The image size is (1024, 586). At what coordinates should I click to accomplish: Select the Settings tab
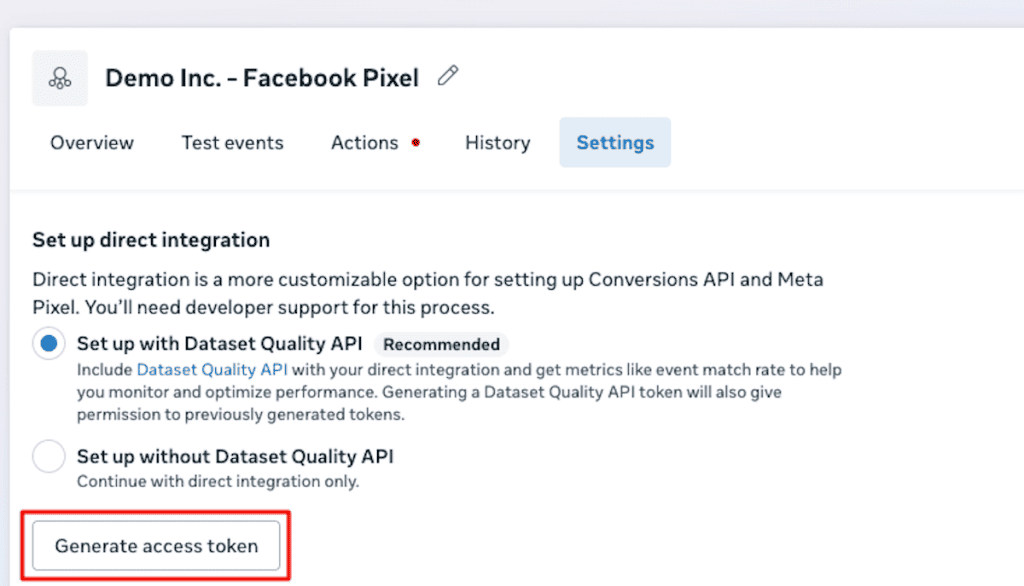tap(615, 142)
